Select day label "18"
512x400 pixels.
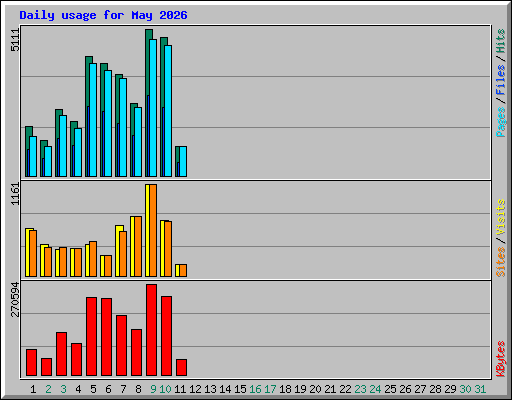pyautogui.click(x=285, y=389)
